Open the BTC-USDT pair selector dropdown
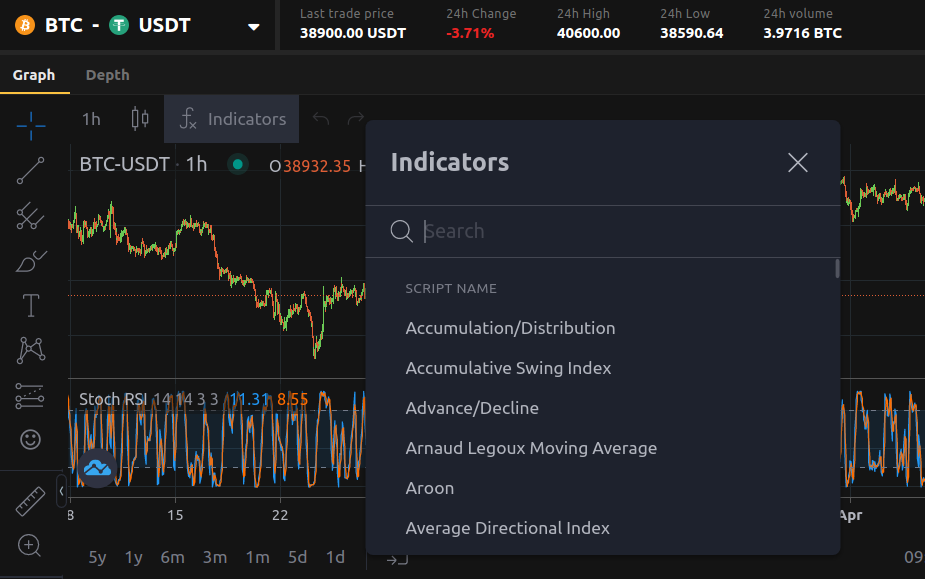 [253, 27]
